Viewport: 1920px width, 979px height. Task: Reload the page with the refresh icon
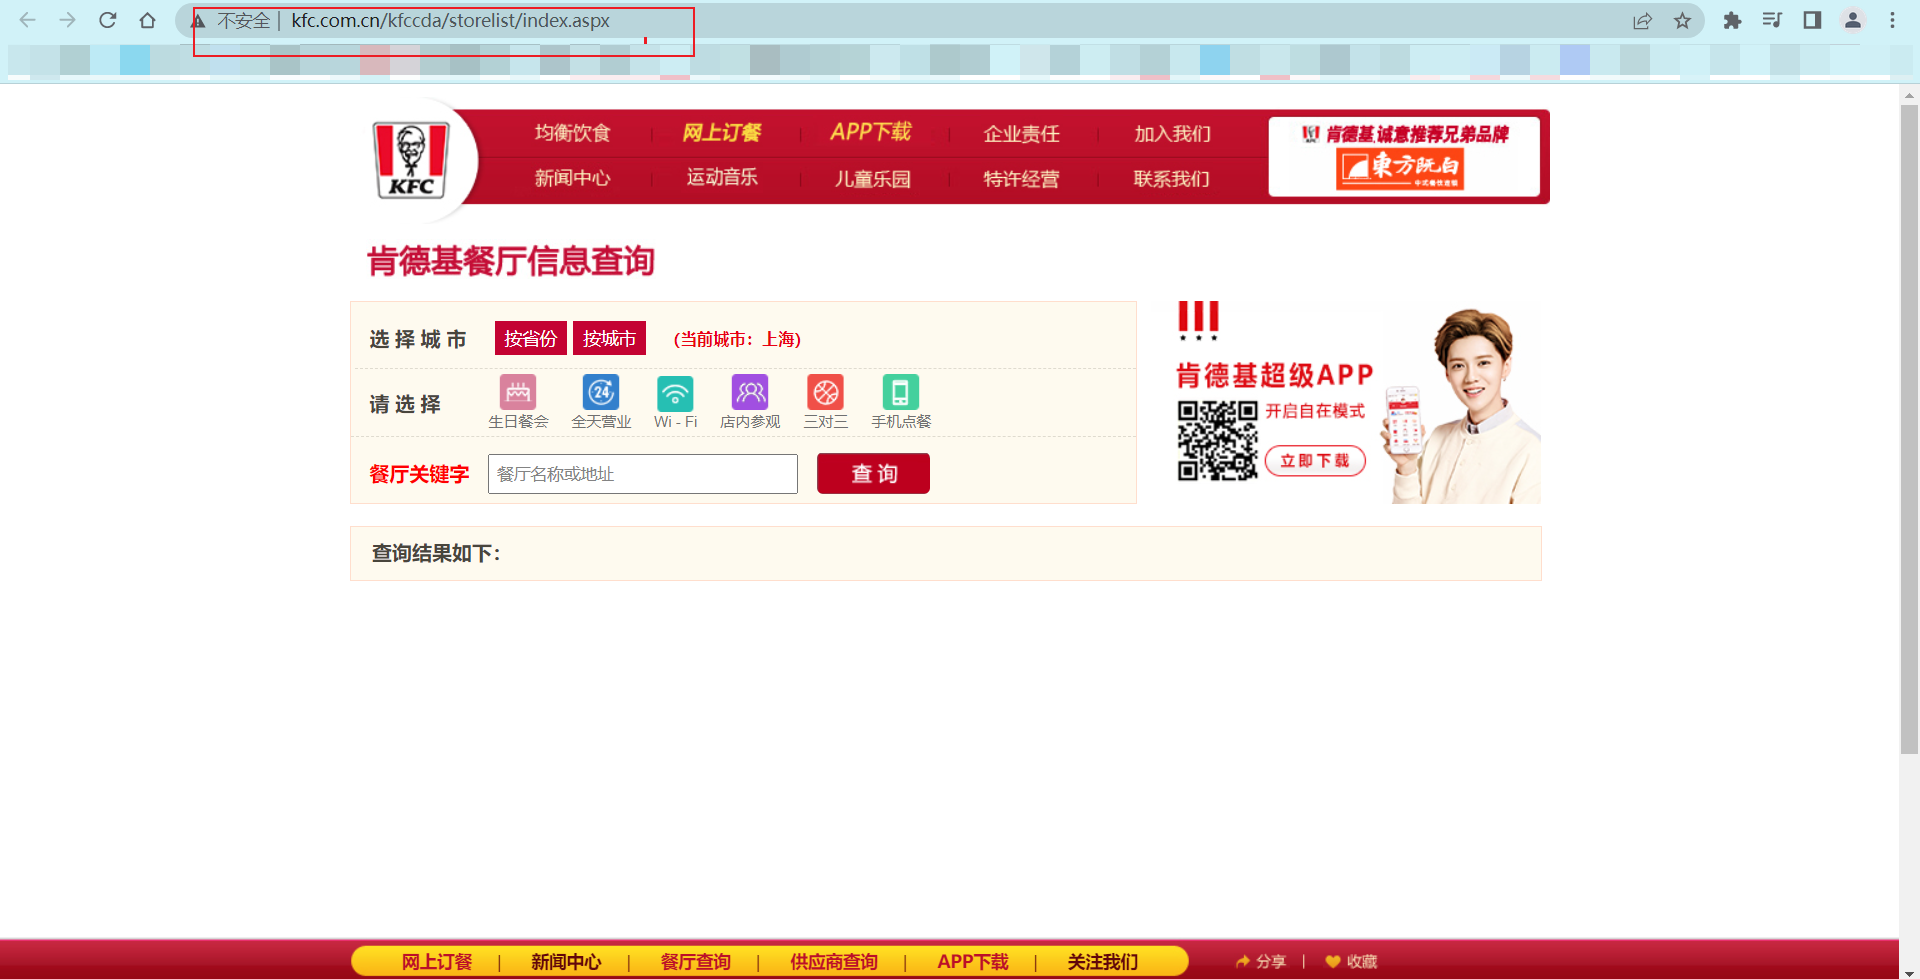[x=108, y=20]
